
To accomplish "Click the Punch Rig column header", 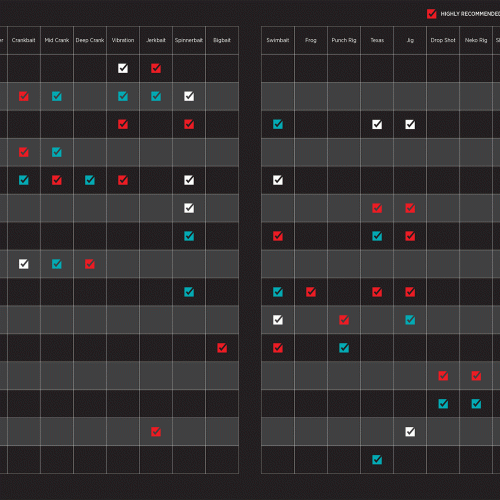I will [344, 40].
